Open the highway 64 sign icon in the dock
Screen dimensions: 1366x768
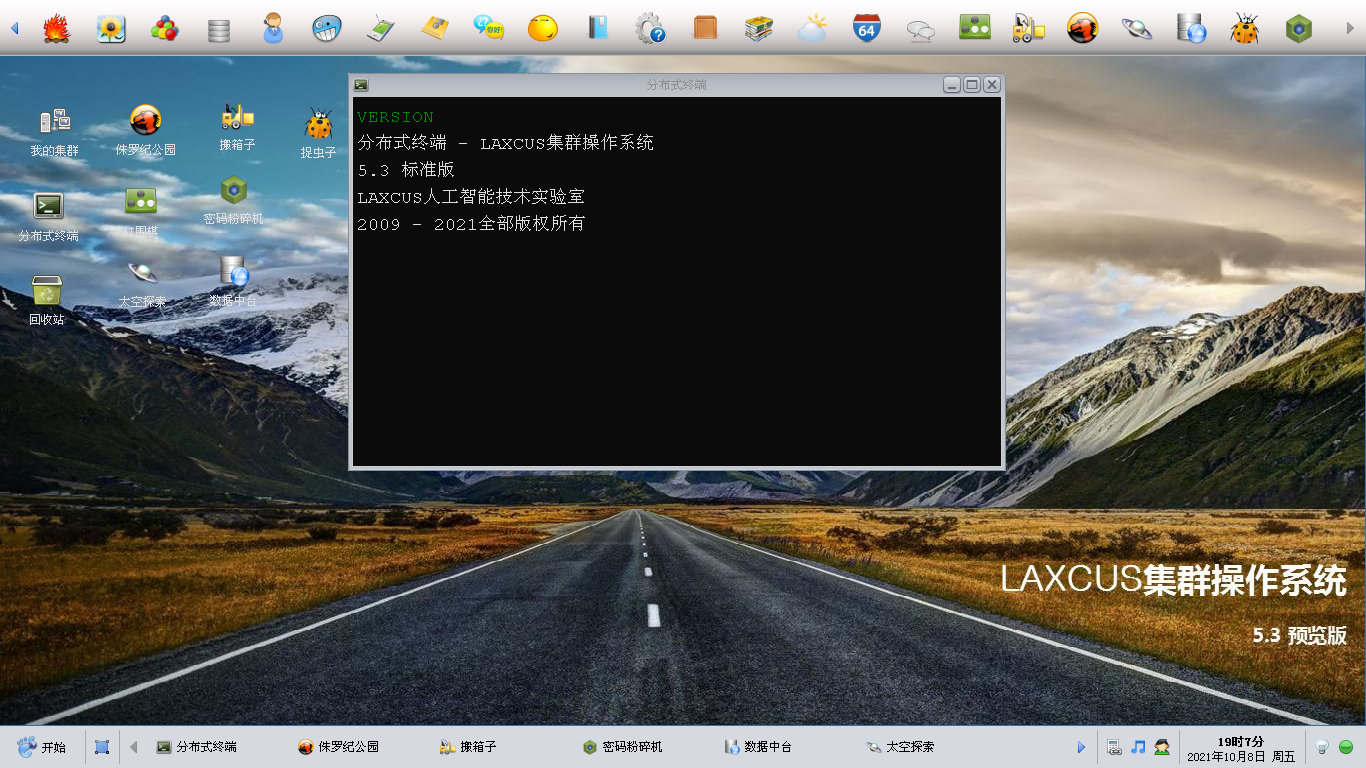pos(866,29)
